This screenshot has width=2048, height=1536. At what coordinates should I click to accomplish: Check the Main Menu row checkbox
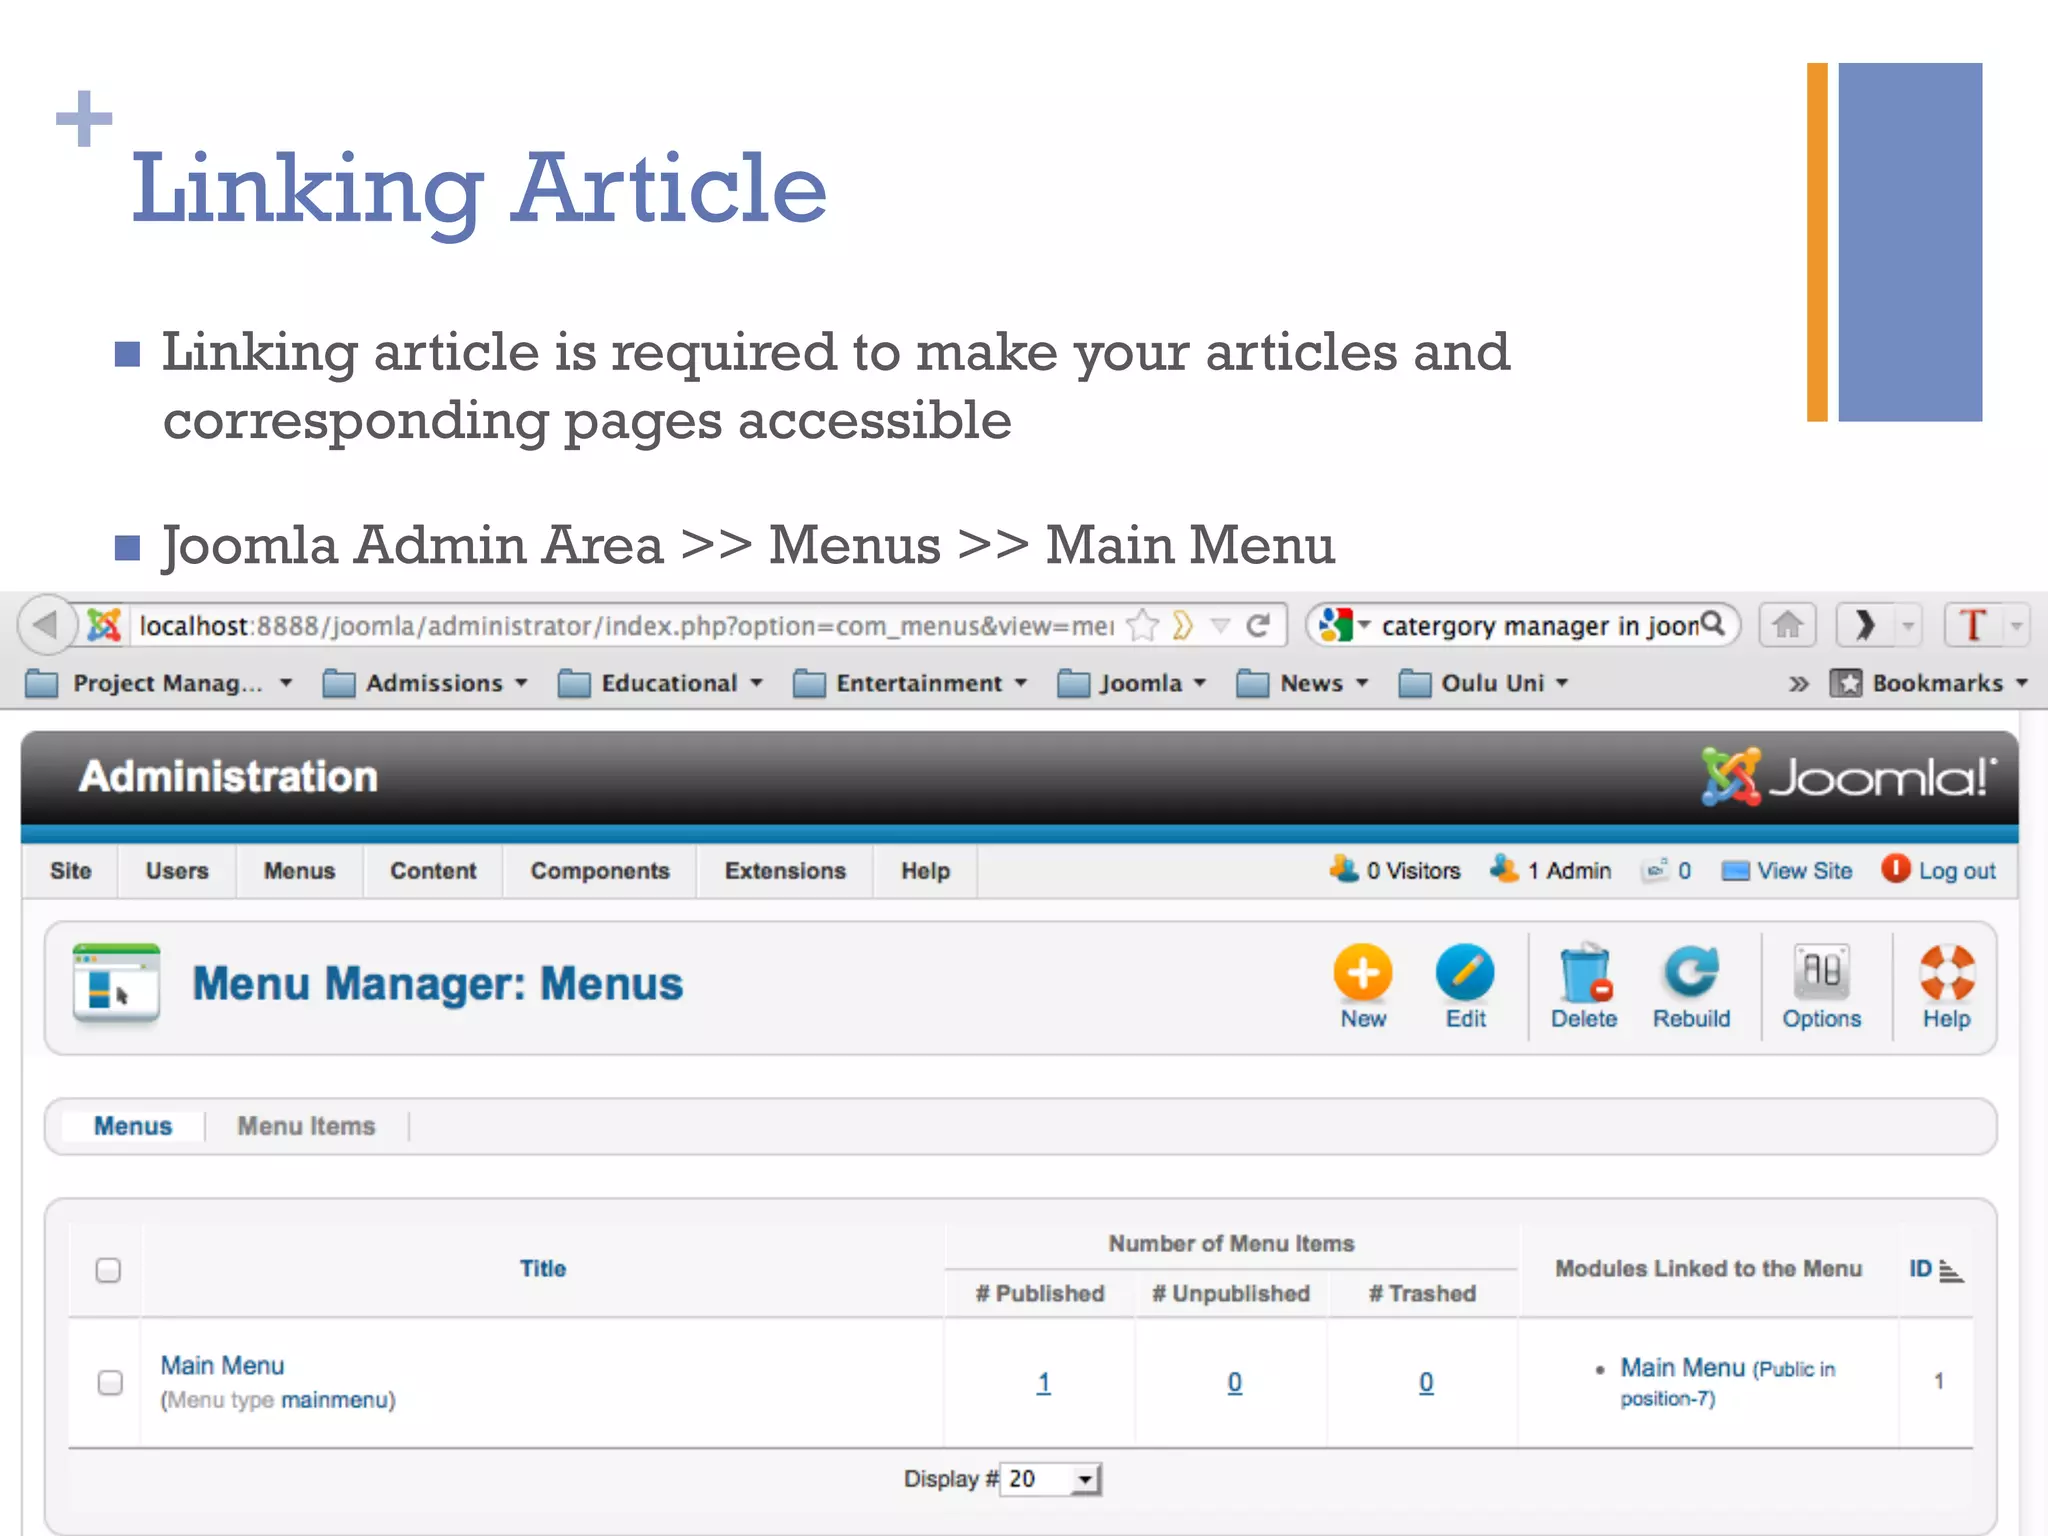pyautogui.click(x=110, y=1382)
